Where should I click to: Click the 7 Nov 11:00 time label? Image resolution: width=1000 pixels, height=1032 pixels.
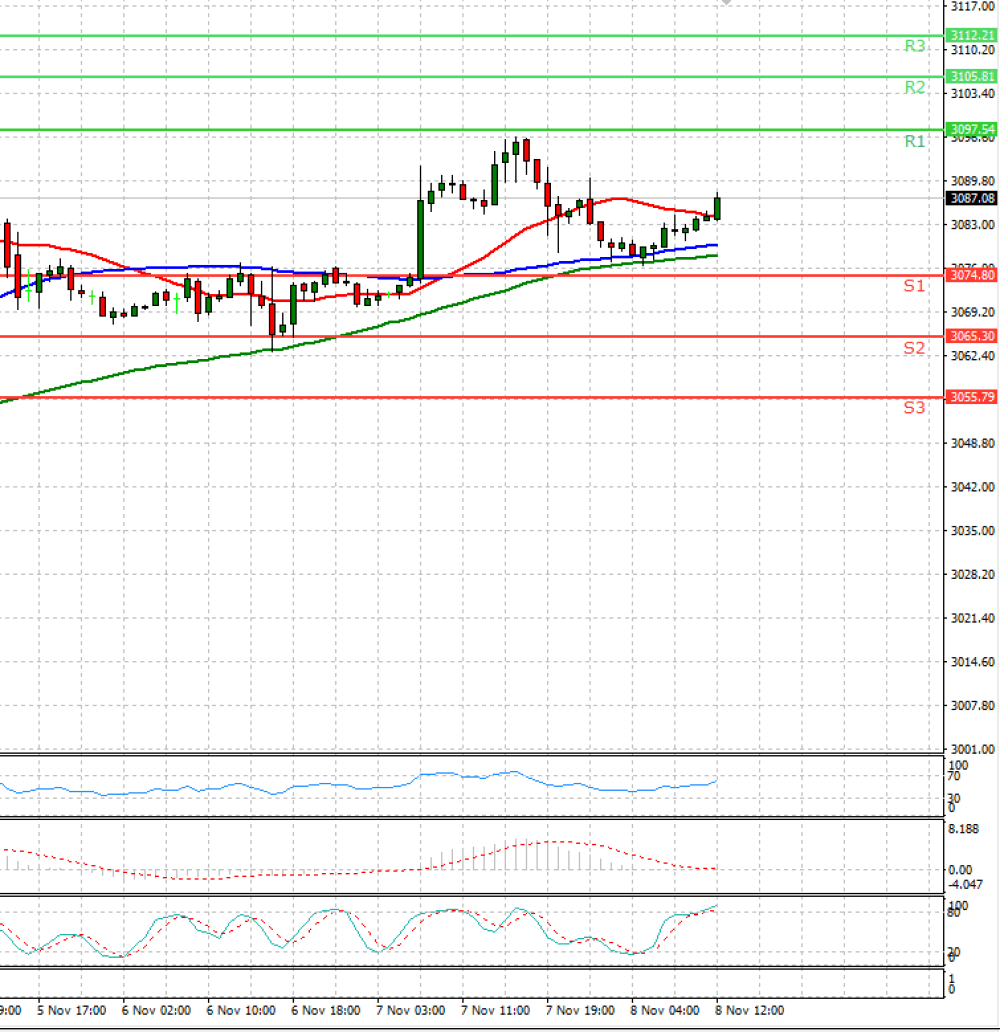496,1010
